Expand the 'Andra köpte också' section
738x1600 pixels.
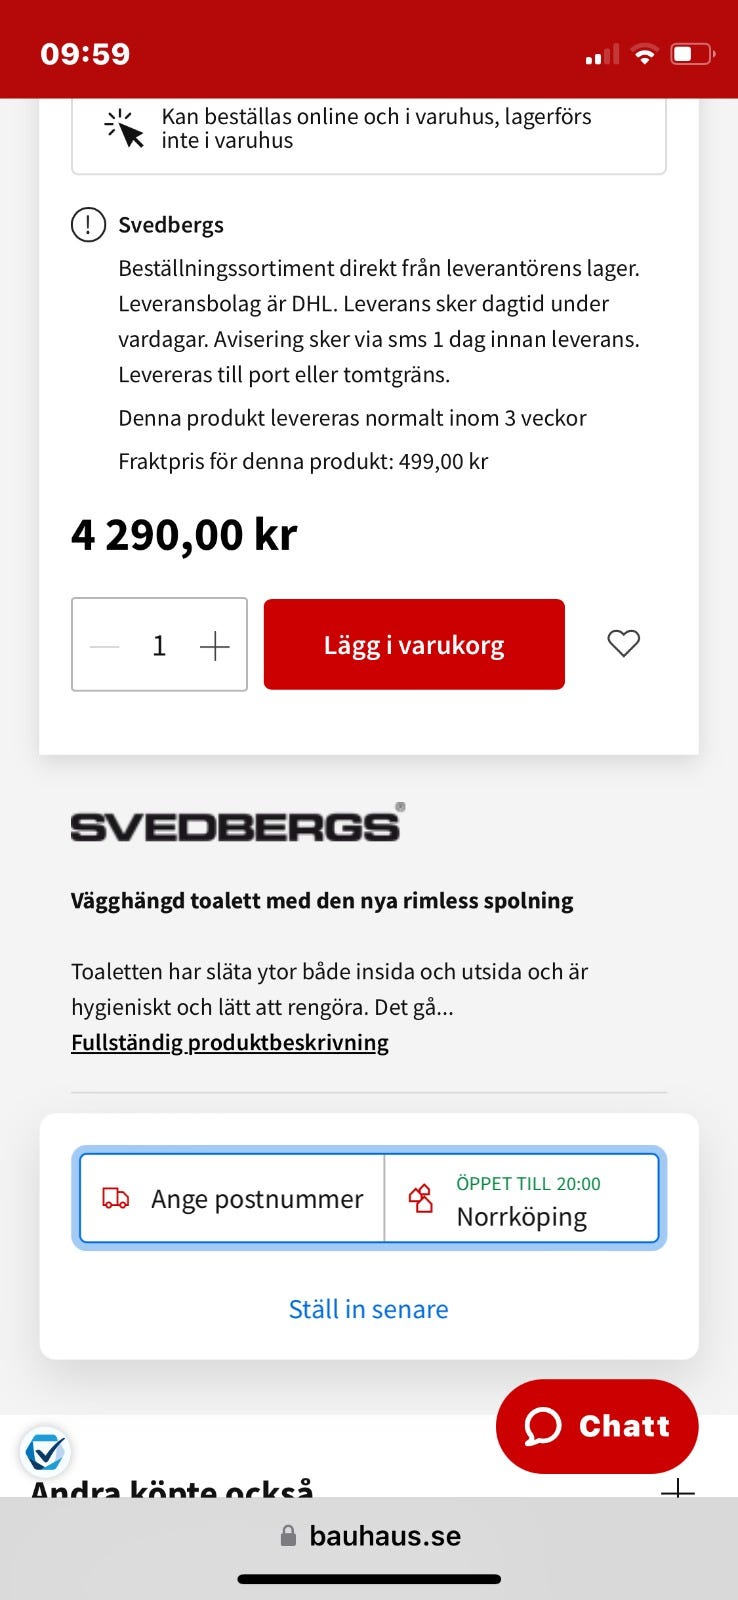pos(677,1488)
